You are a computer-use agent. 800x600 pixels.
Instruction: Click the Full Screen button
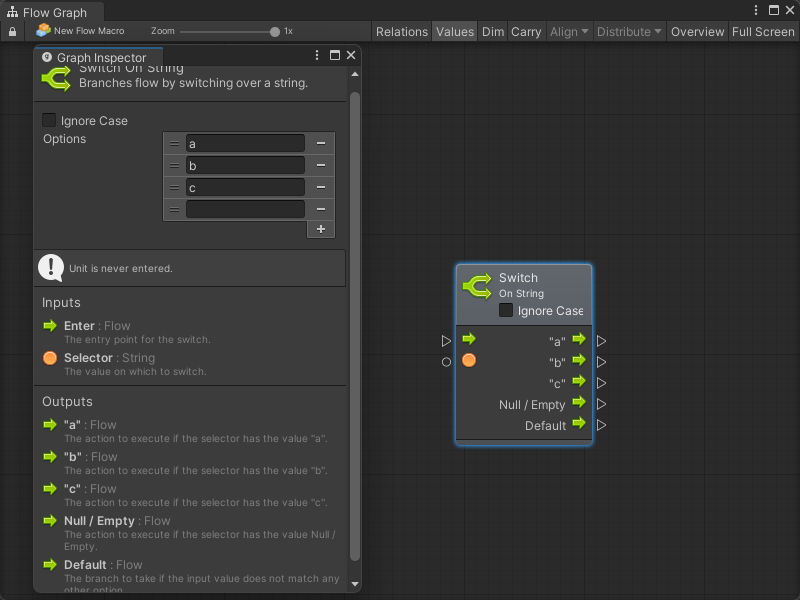pos(763,32)
